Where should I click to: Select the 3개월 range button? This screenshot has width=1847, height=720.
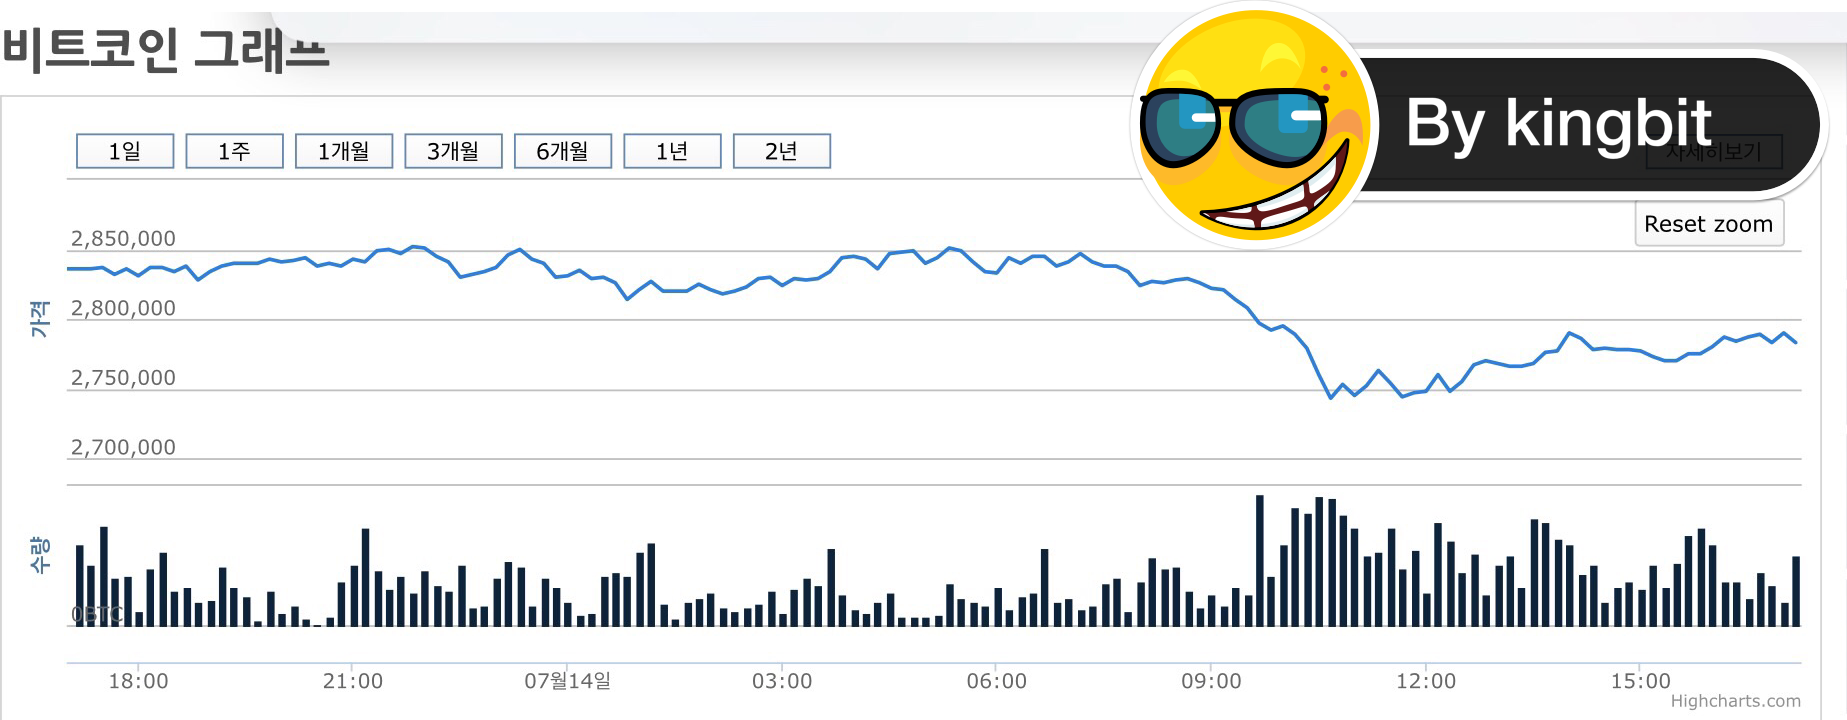pyautogui.click(x=453, y=151)
